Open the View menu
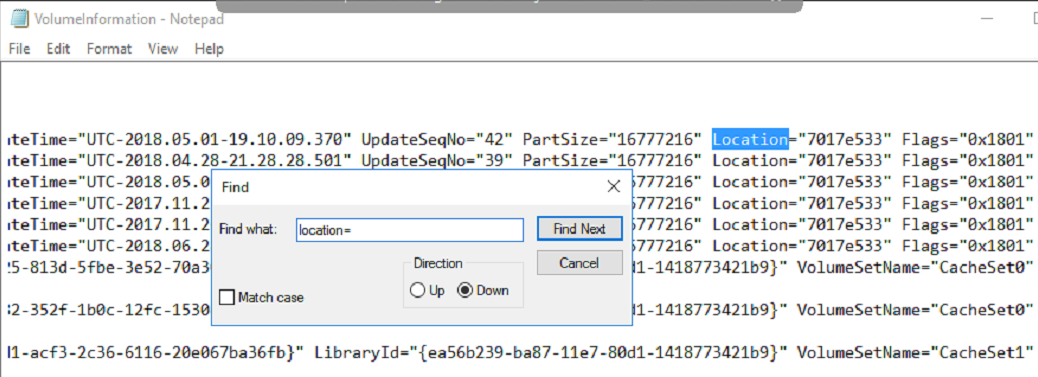 [163, 48]
